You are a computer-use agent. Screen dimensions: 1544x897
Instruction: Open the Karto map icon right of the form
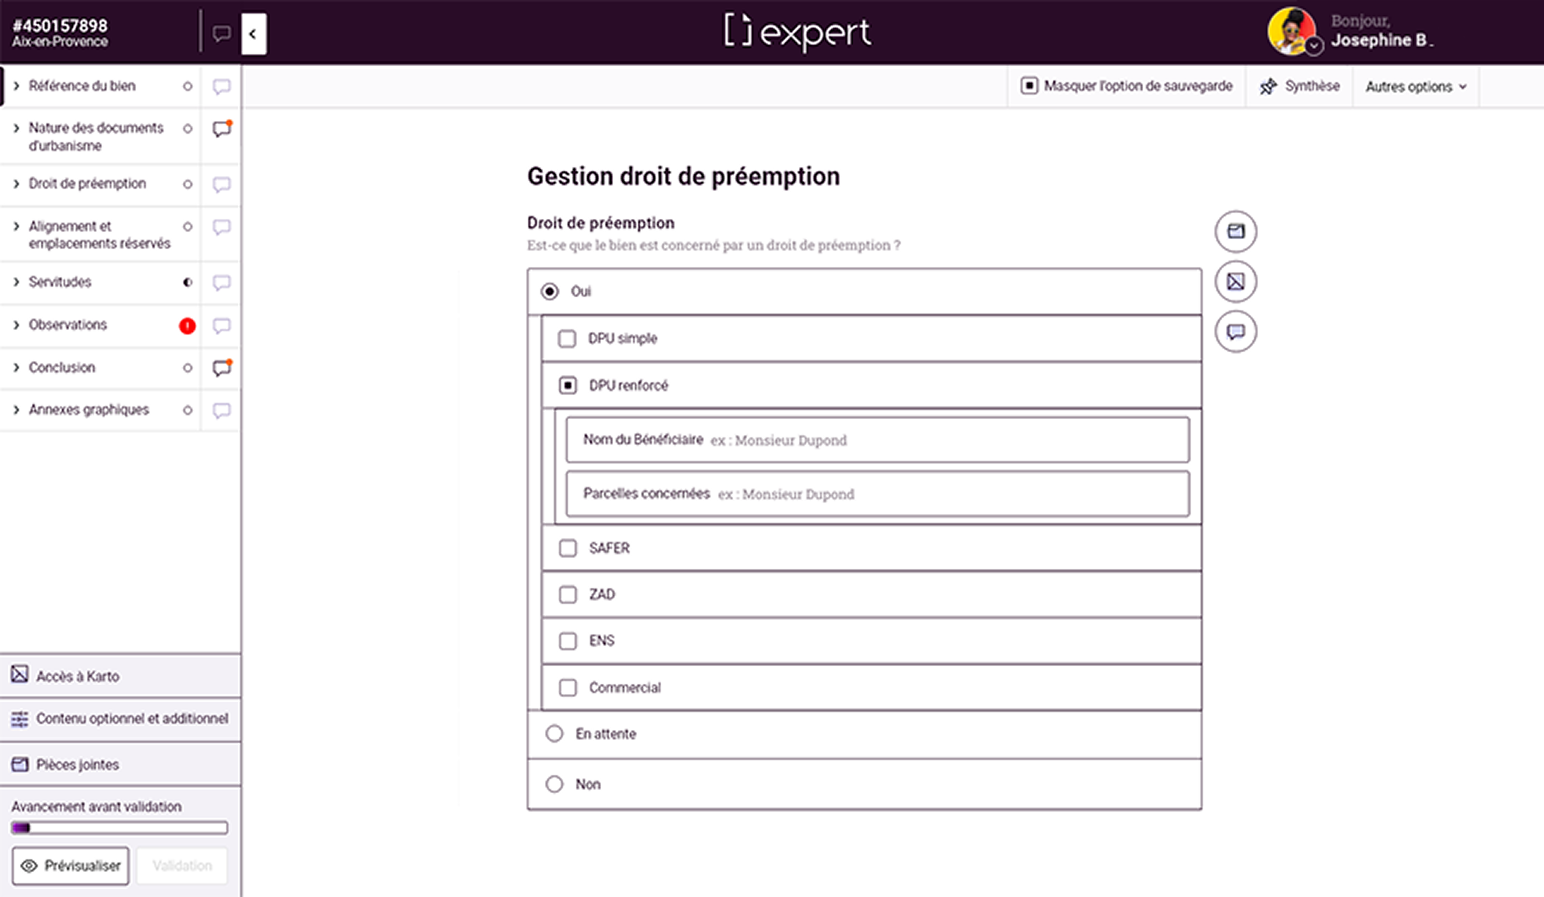[1236, 282]
